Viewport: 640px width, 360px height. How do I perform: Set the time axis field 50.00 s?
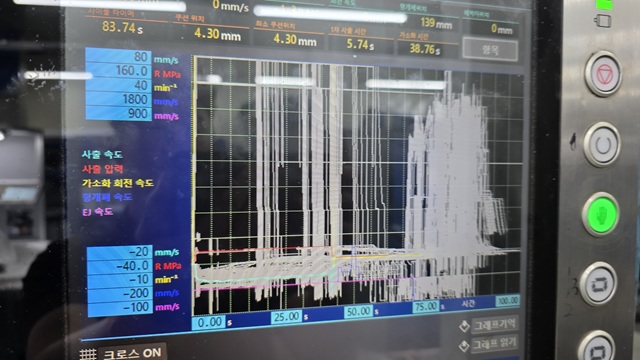click(358, 311)
